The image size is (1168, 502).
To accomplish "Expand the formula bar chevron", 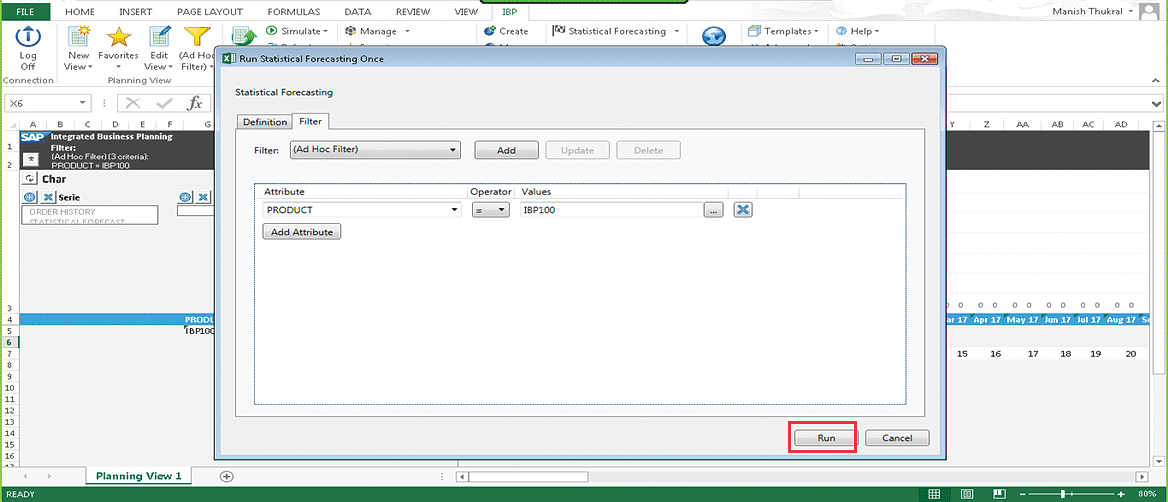I will 1156,104.
